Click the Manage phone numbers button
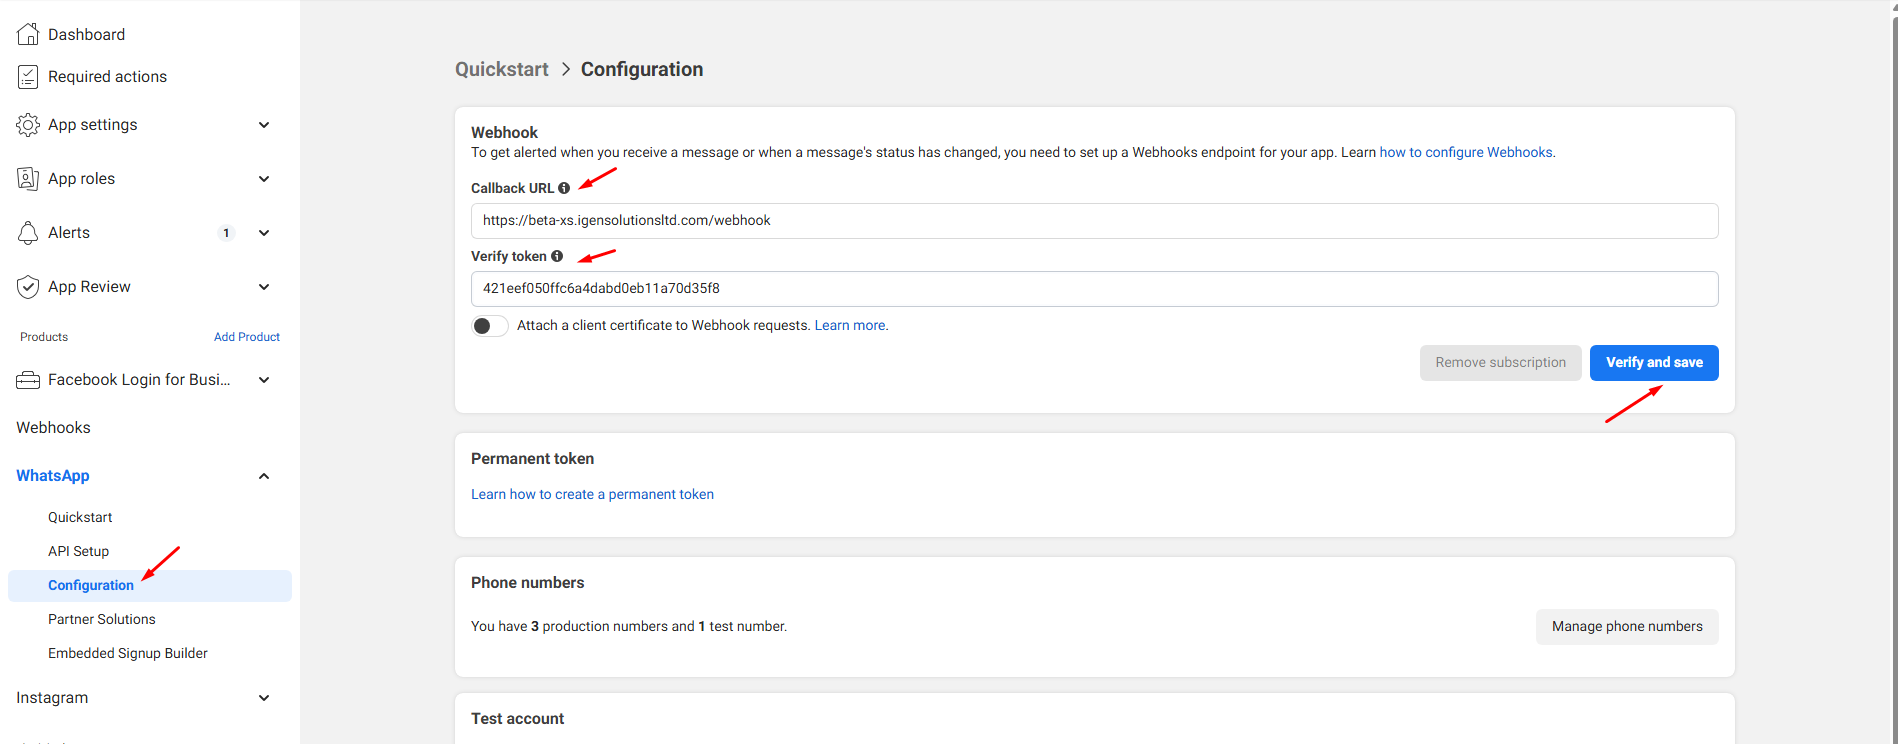The image size is (1898, 744). [1626, 627]
